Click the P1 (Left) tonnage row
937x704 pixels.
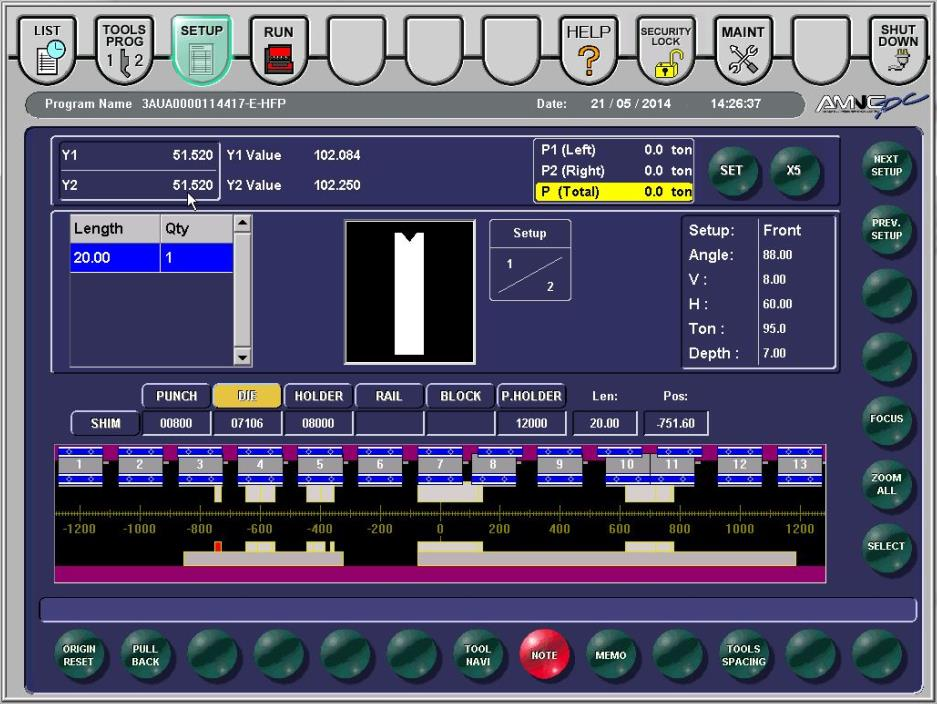pos(614,150)
